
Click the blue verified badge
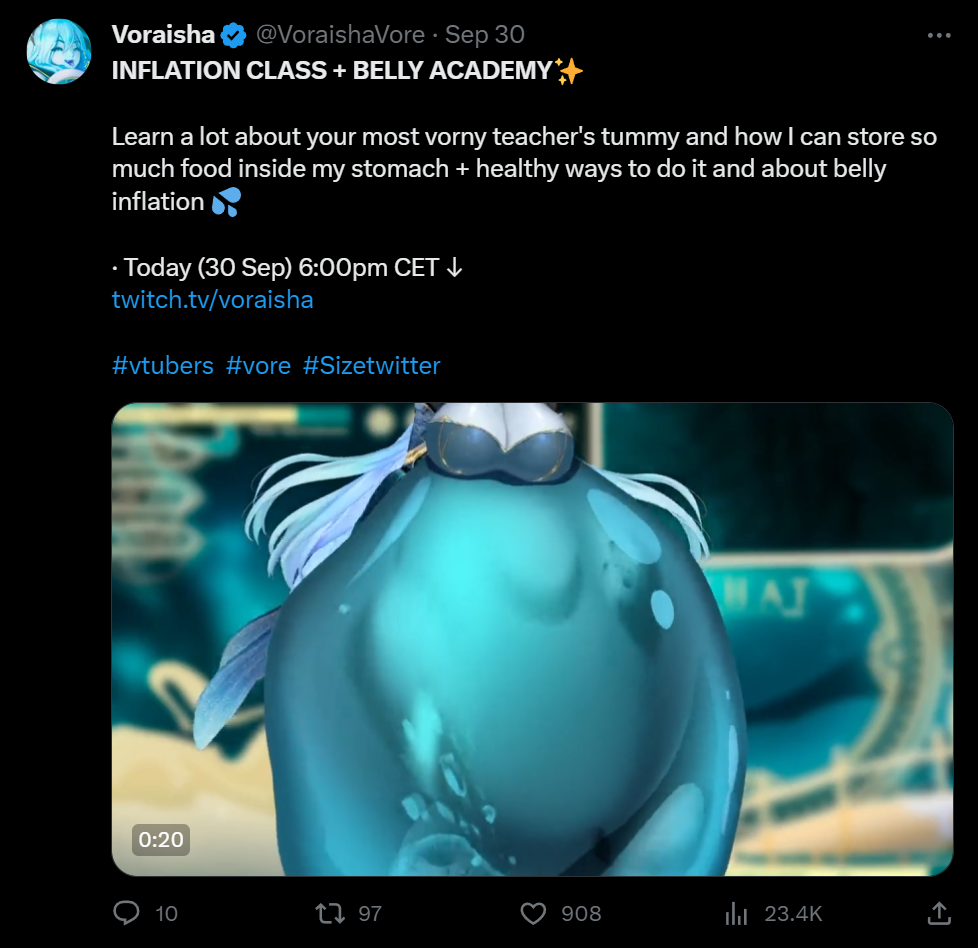(234, 36)
